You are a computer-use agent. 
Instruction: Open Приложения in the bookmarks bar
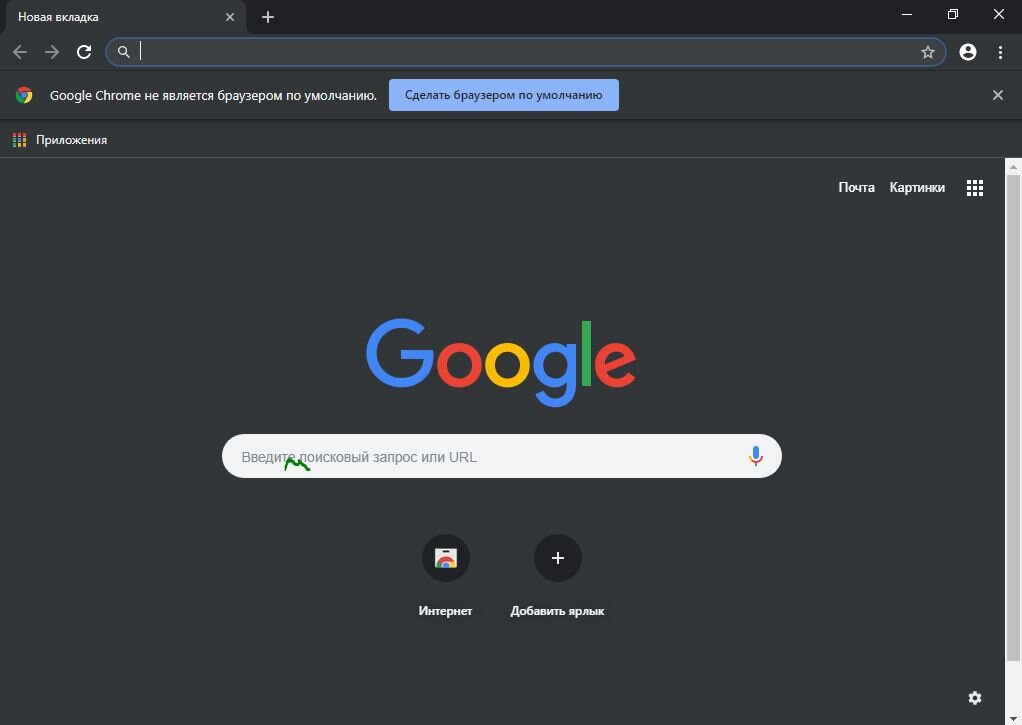[59, 140]
